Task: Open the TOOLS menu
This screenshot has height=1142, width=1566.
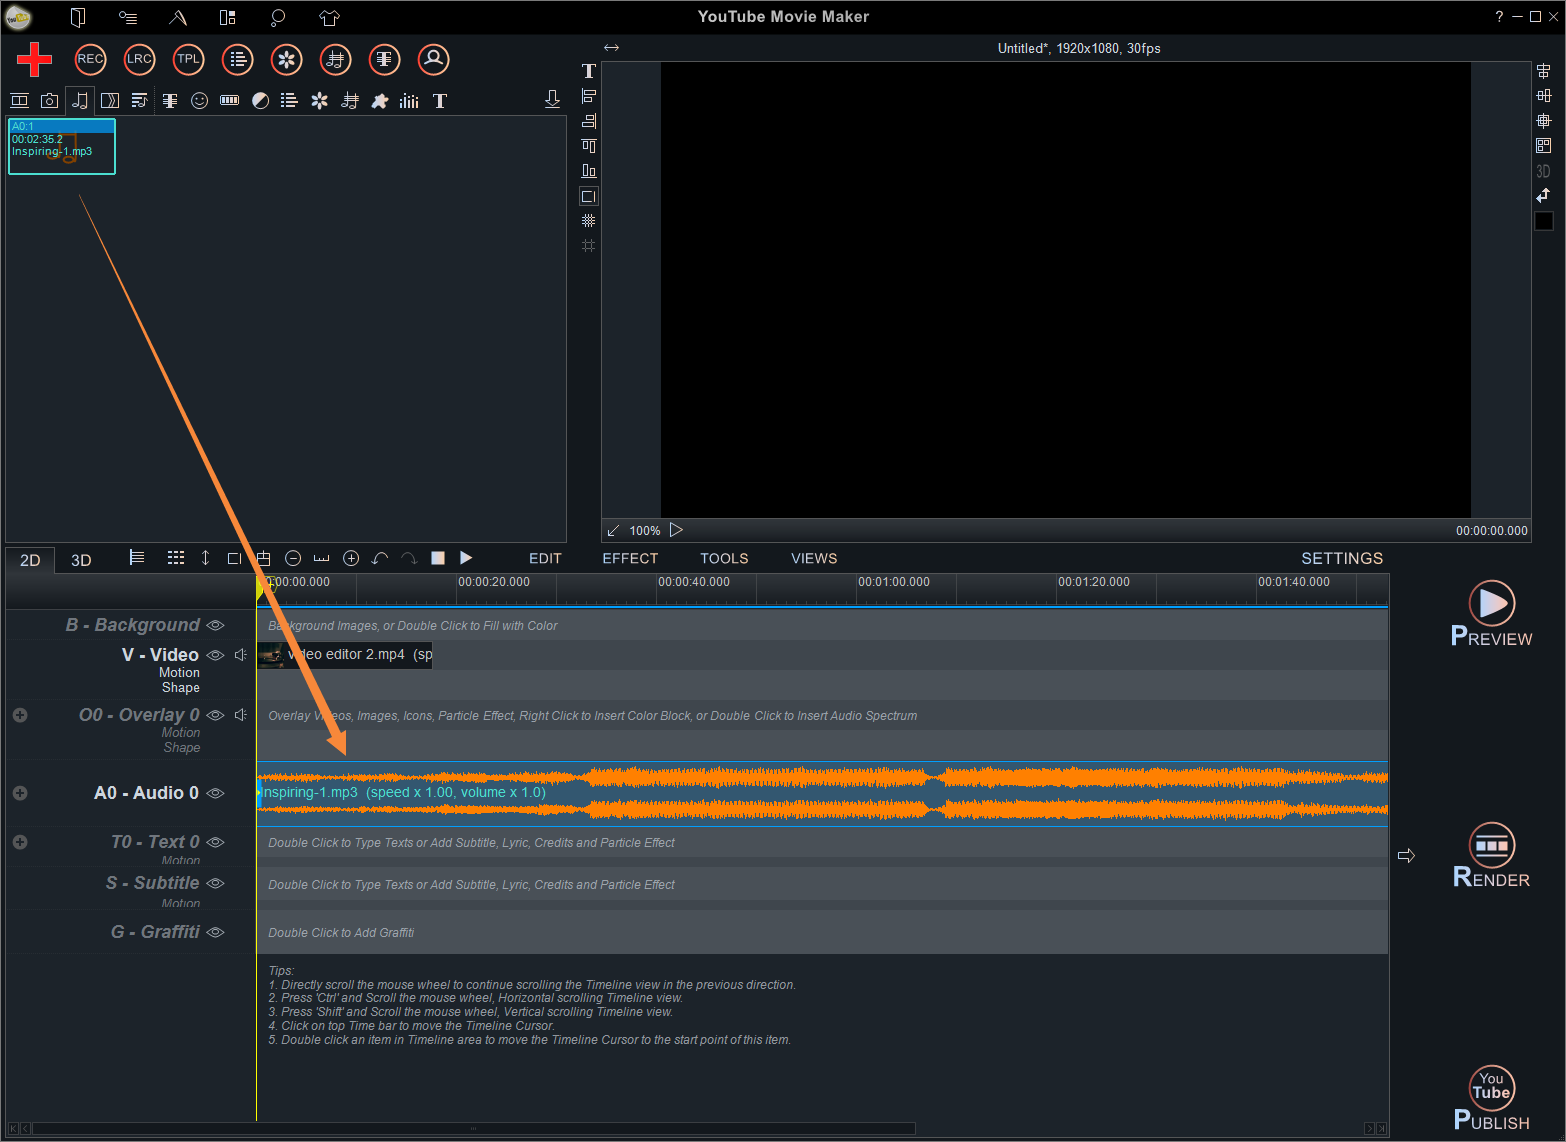Action: point(724,559)
